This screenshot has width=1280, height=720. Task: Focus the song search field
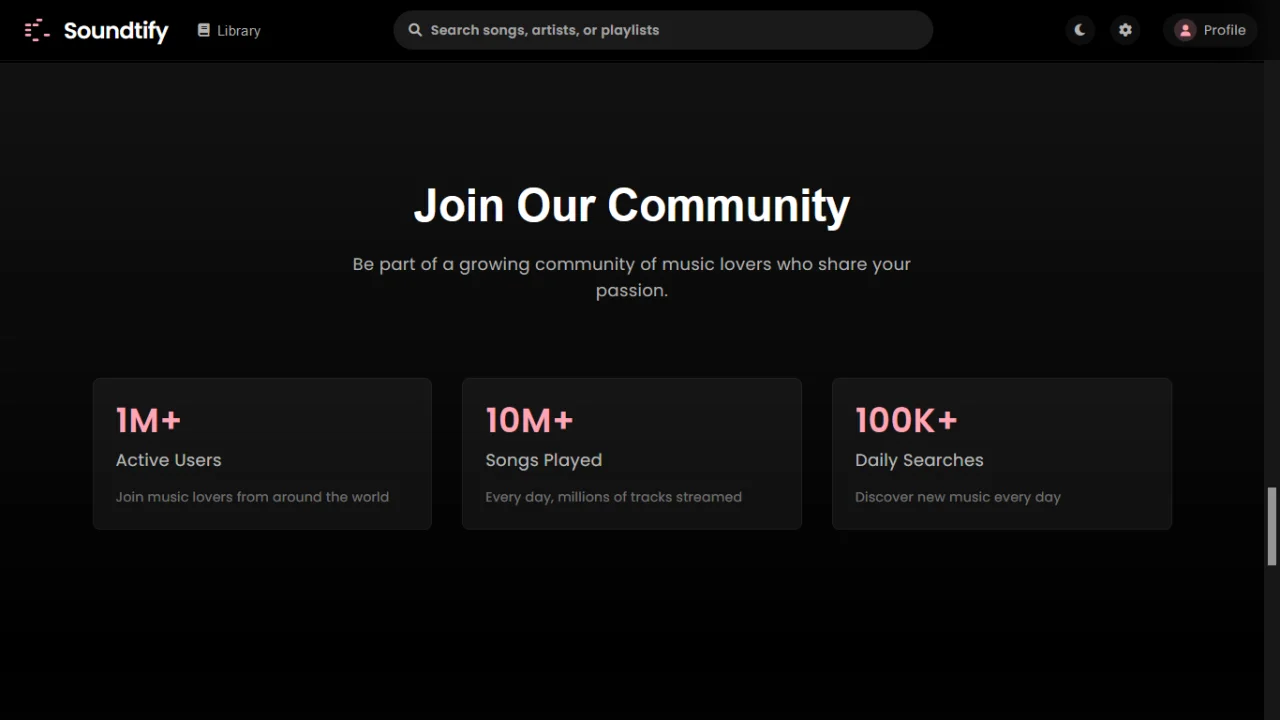[663, 30]
